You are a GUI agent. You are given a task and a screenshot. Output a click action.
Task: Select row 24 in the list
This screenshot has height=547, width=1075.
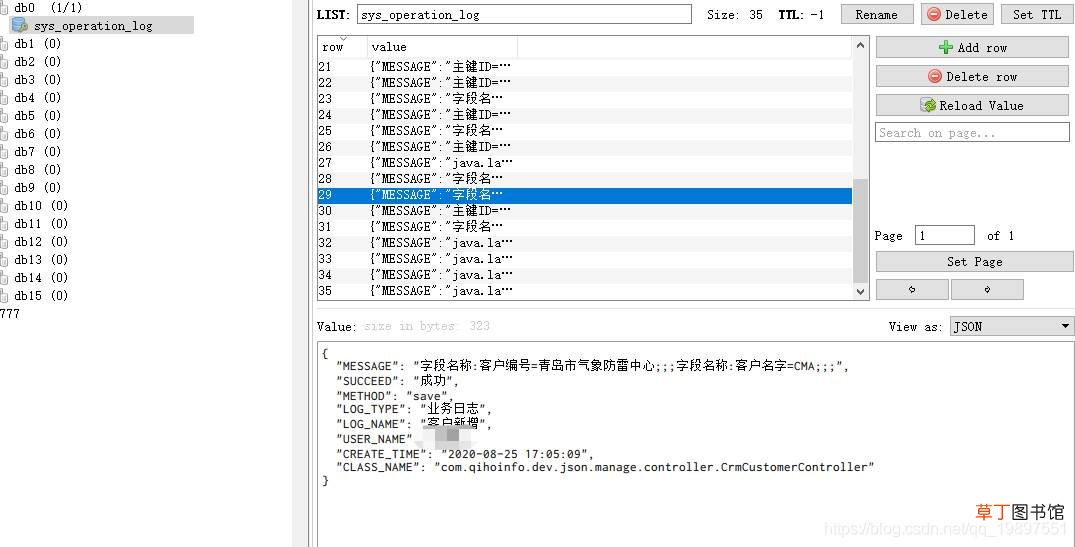pyautogui.click(x=585, y=114)
